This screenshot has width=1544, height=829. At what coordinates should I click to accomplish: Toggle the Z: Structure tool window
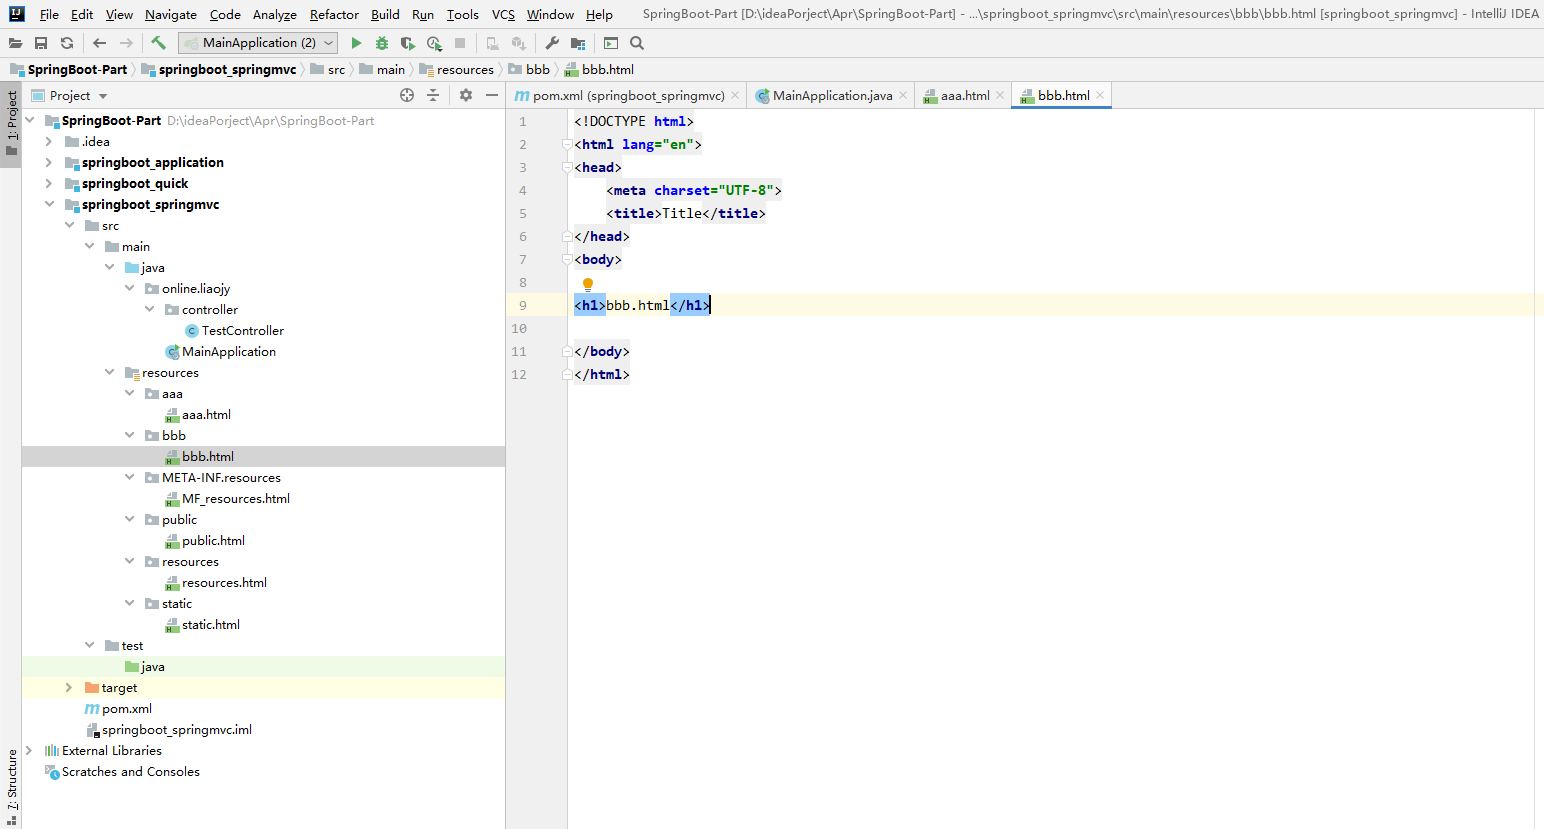[x=11, y=786]
